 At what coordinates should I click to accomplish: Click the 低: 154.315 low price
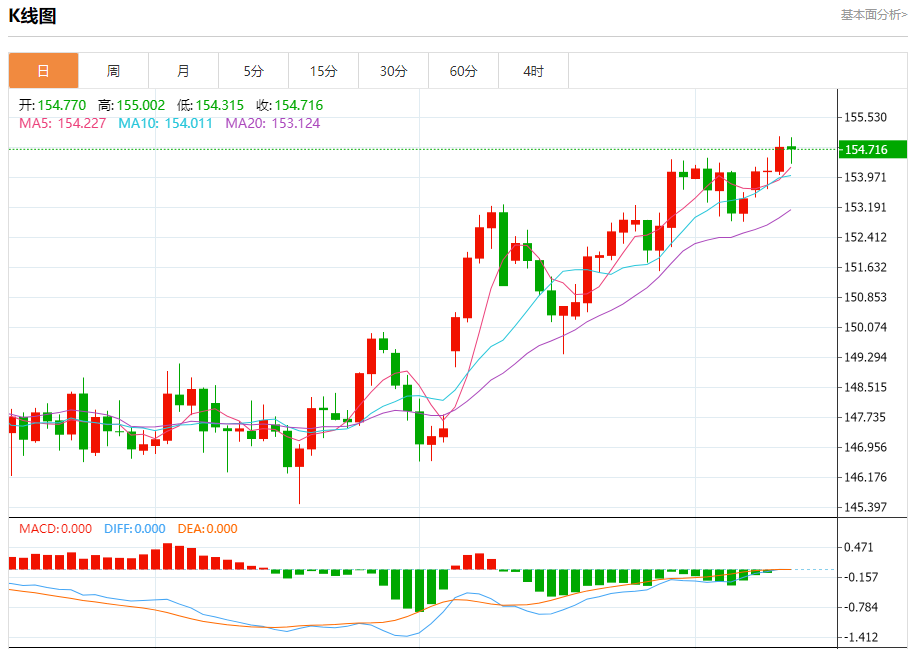(x=210, y=105)
